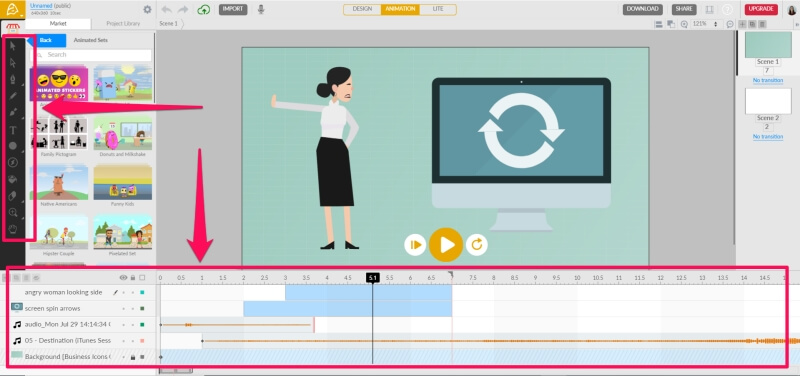Collapse the right panel via the double-arrow
The height and width of the screenshot is (376, 800).
coord(797,24)
